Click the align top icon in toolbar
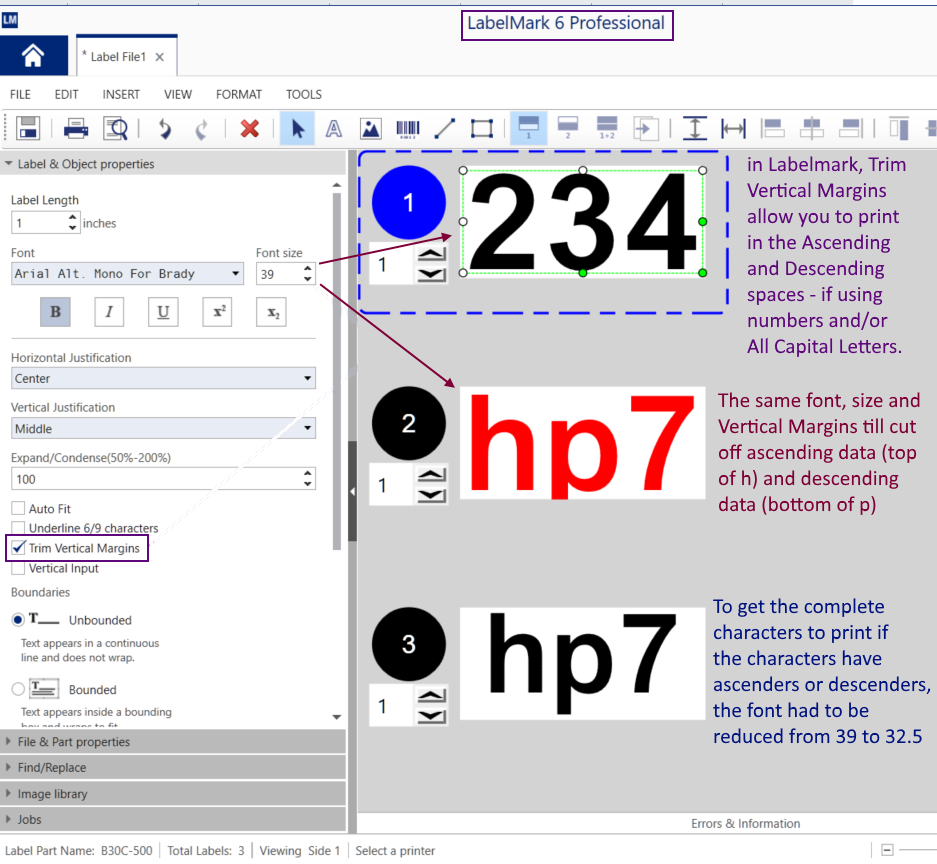Screen dimensions: 937x864 (899, 128)
